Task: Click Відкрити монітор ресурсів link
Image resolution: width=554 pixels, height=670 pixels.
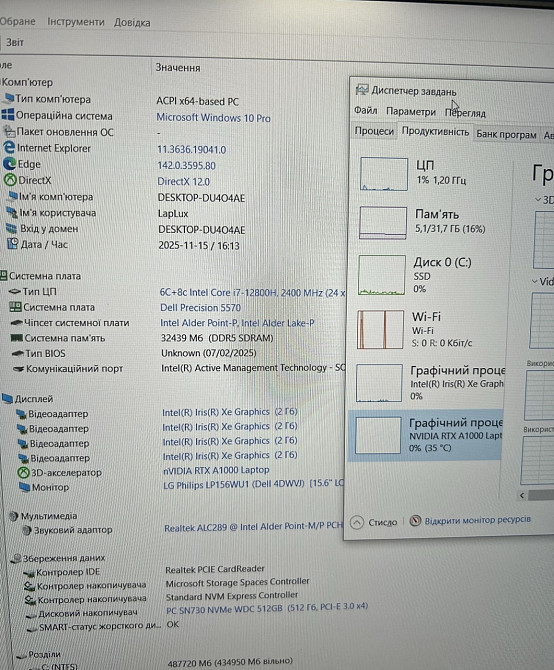Action: [x=478, y=520]
